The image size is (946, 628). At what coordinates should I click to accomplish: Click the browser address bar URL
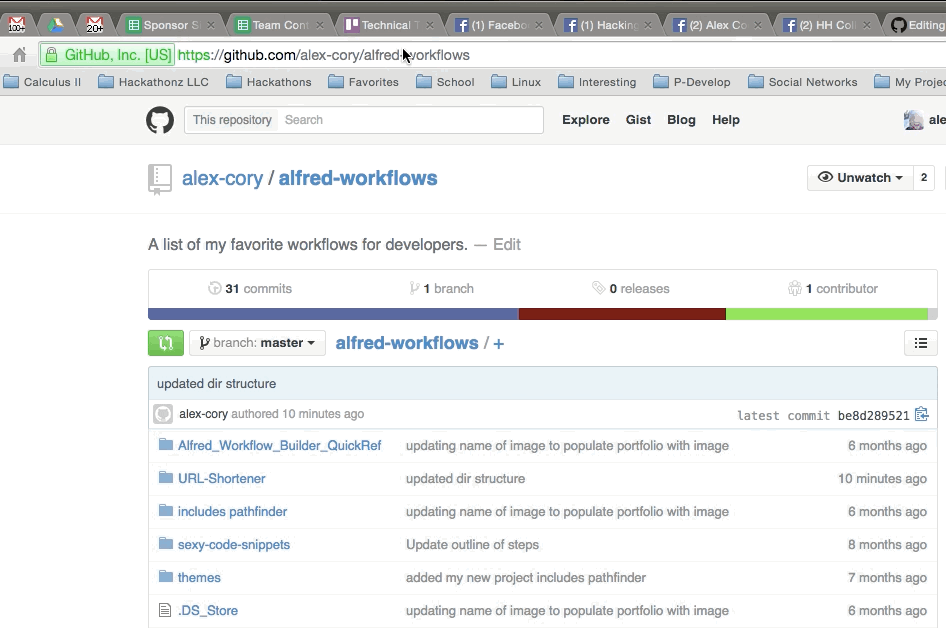(x=323, y=55)
